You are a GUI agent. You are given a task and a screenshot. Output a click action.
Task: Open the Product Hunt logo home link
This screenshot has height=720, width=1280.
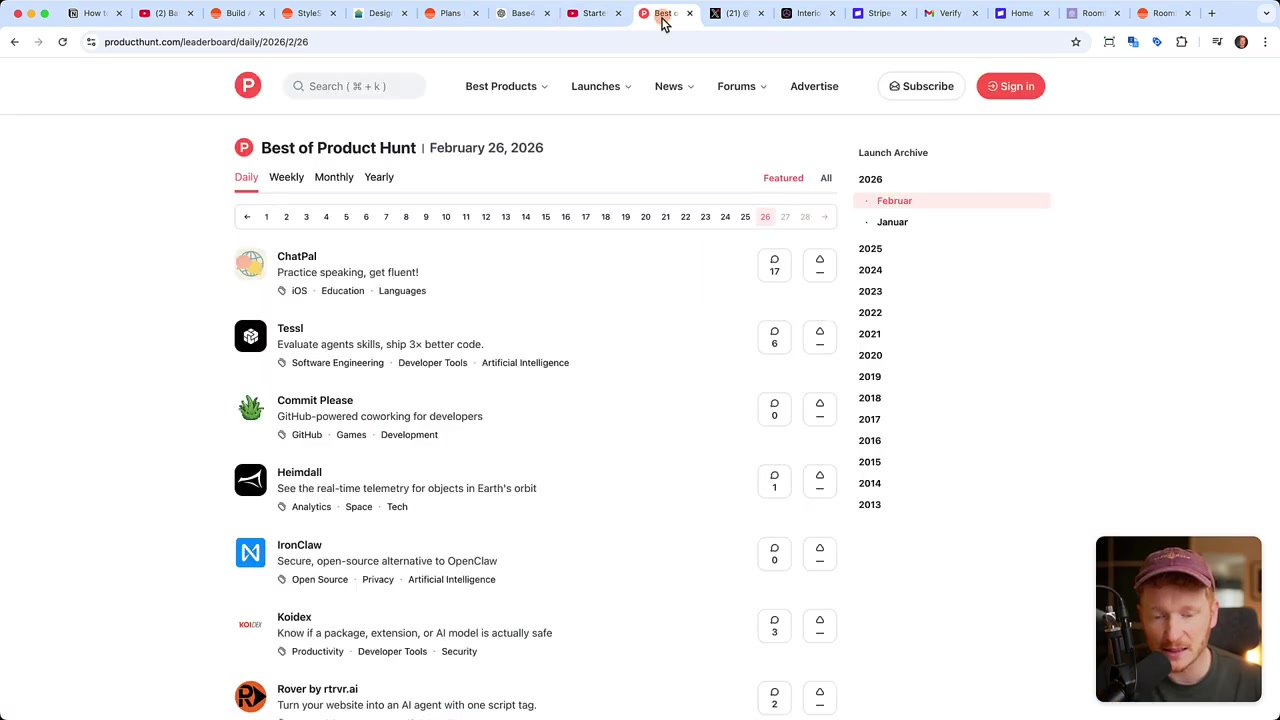[248, 86]
